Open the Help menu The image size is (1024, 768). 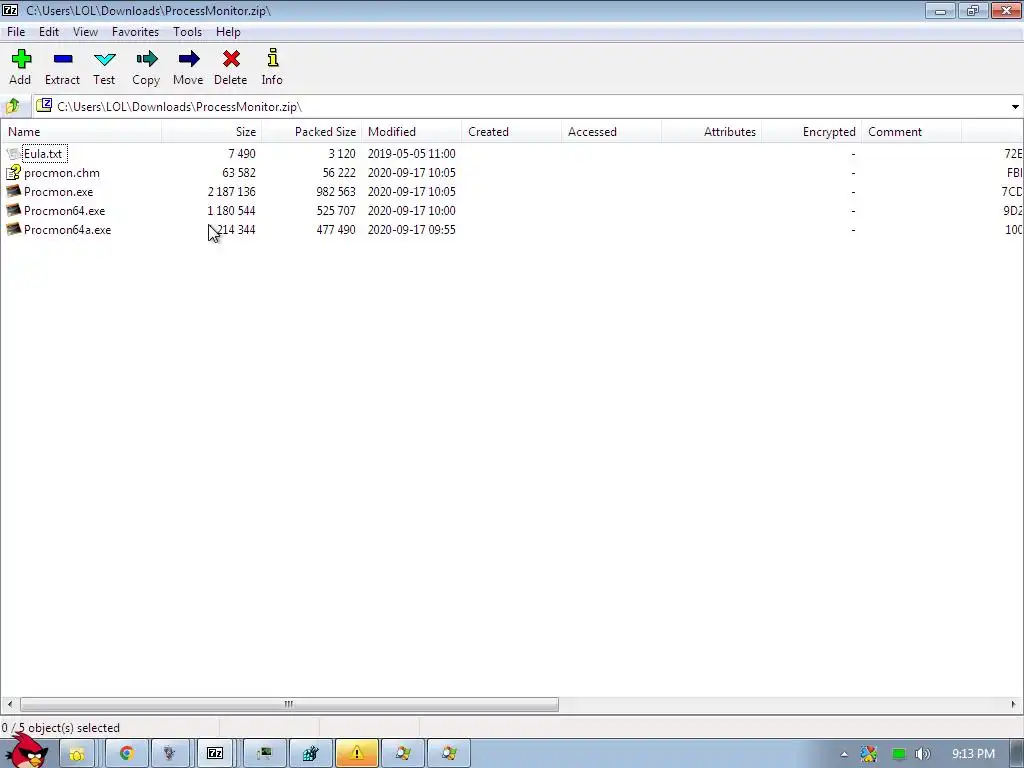point(228,31)
